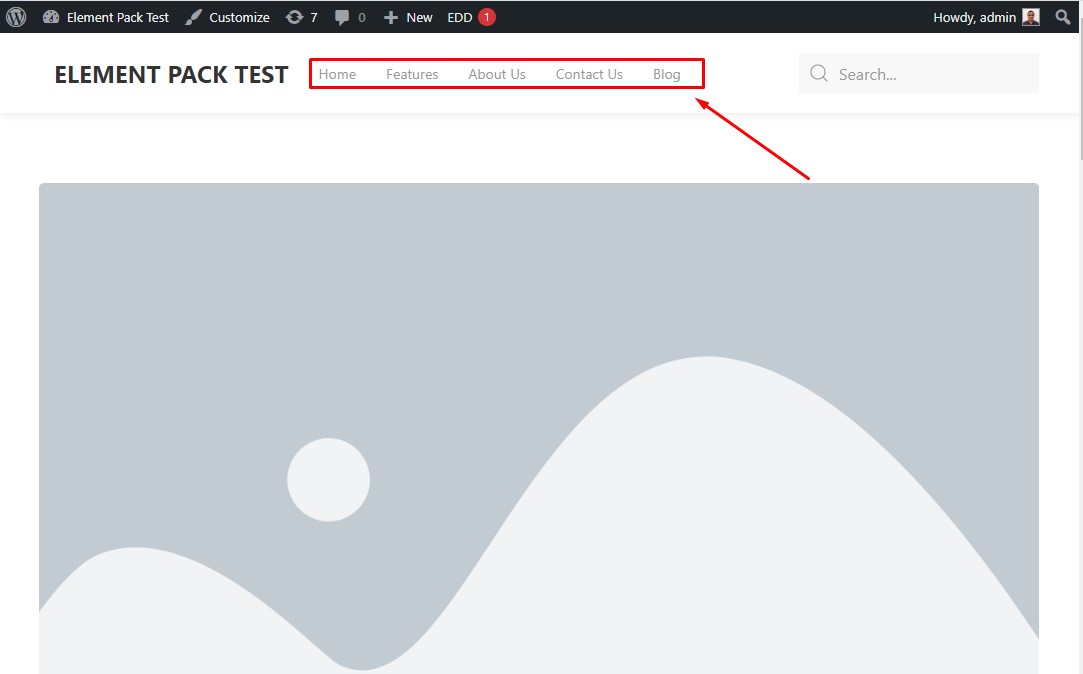Select Home in the navigation menu

click(x=337, y=73)
